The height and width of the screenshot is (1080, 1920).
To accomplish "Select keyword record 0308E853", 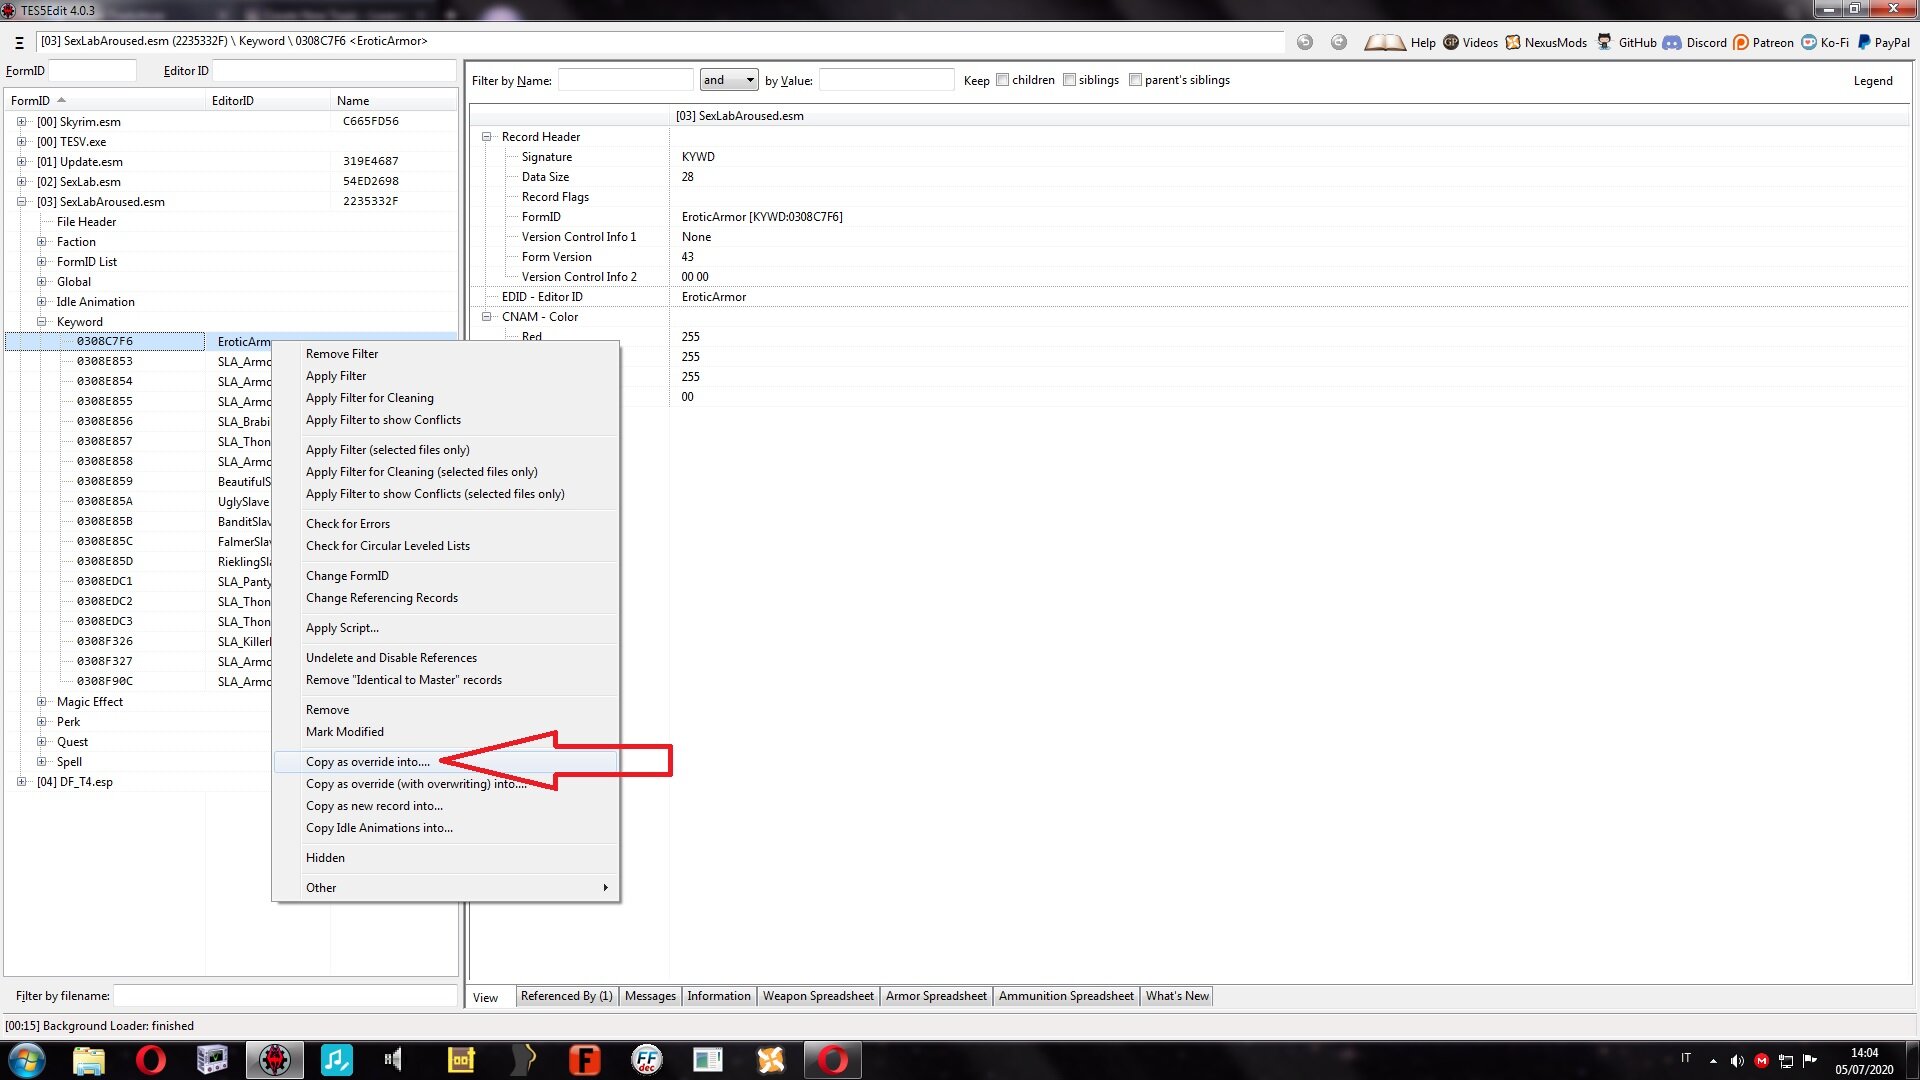I will tap(104, 362).
